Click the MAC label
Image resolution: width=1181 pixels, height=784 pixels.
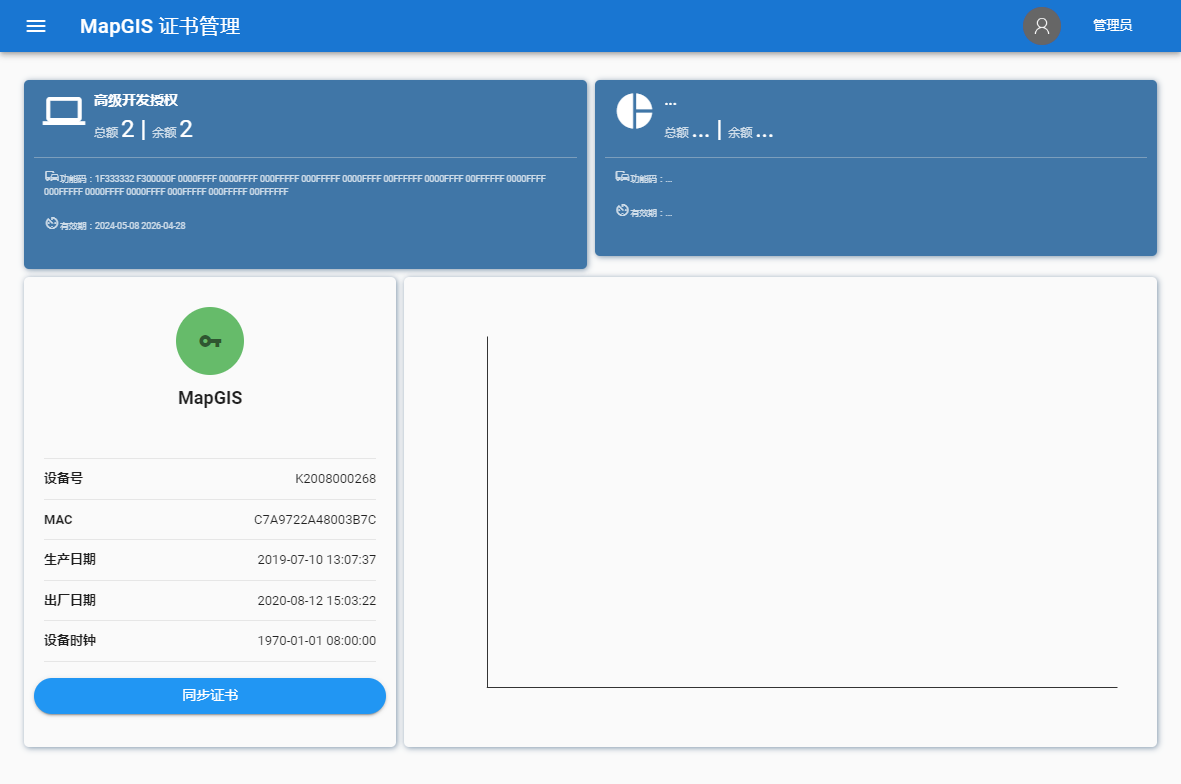[x=58, y=520]
